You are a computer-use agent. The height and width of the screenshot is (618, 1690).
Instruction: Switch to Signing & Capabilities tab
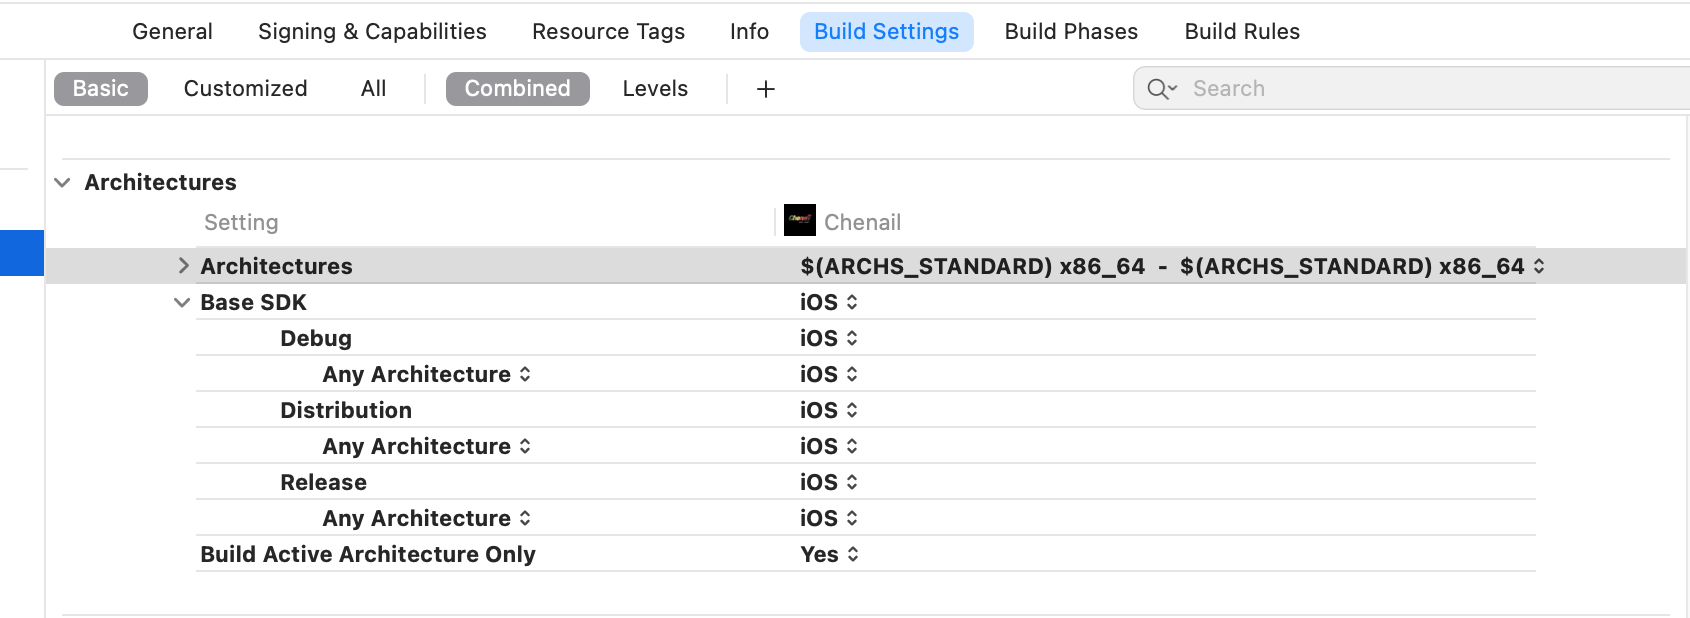(372, 32)
